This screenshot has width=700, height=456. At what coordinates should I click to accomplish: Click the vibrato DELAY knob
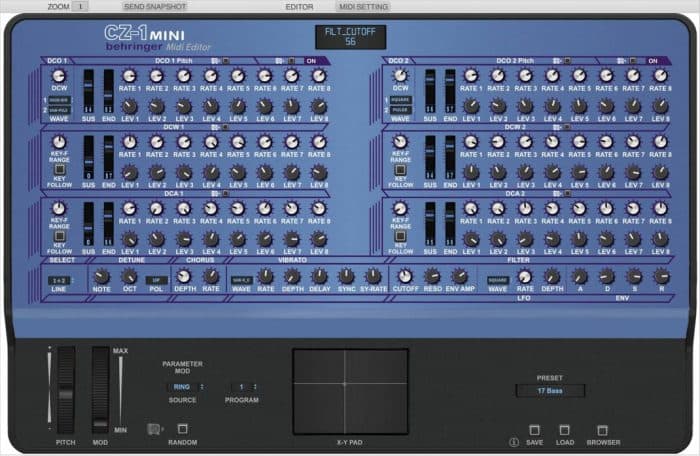tap(319, 276)
